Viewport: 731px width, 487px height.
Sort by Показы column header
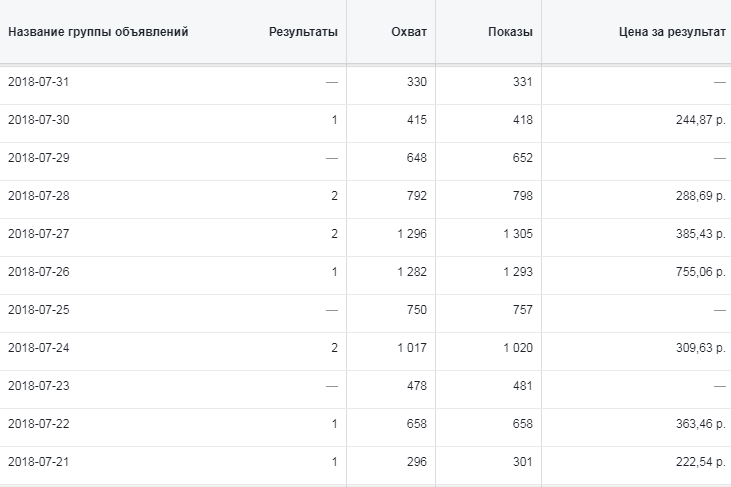[510, 32]
